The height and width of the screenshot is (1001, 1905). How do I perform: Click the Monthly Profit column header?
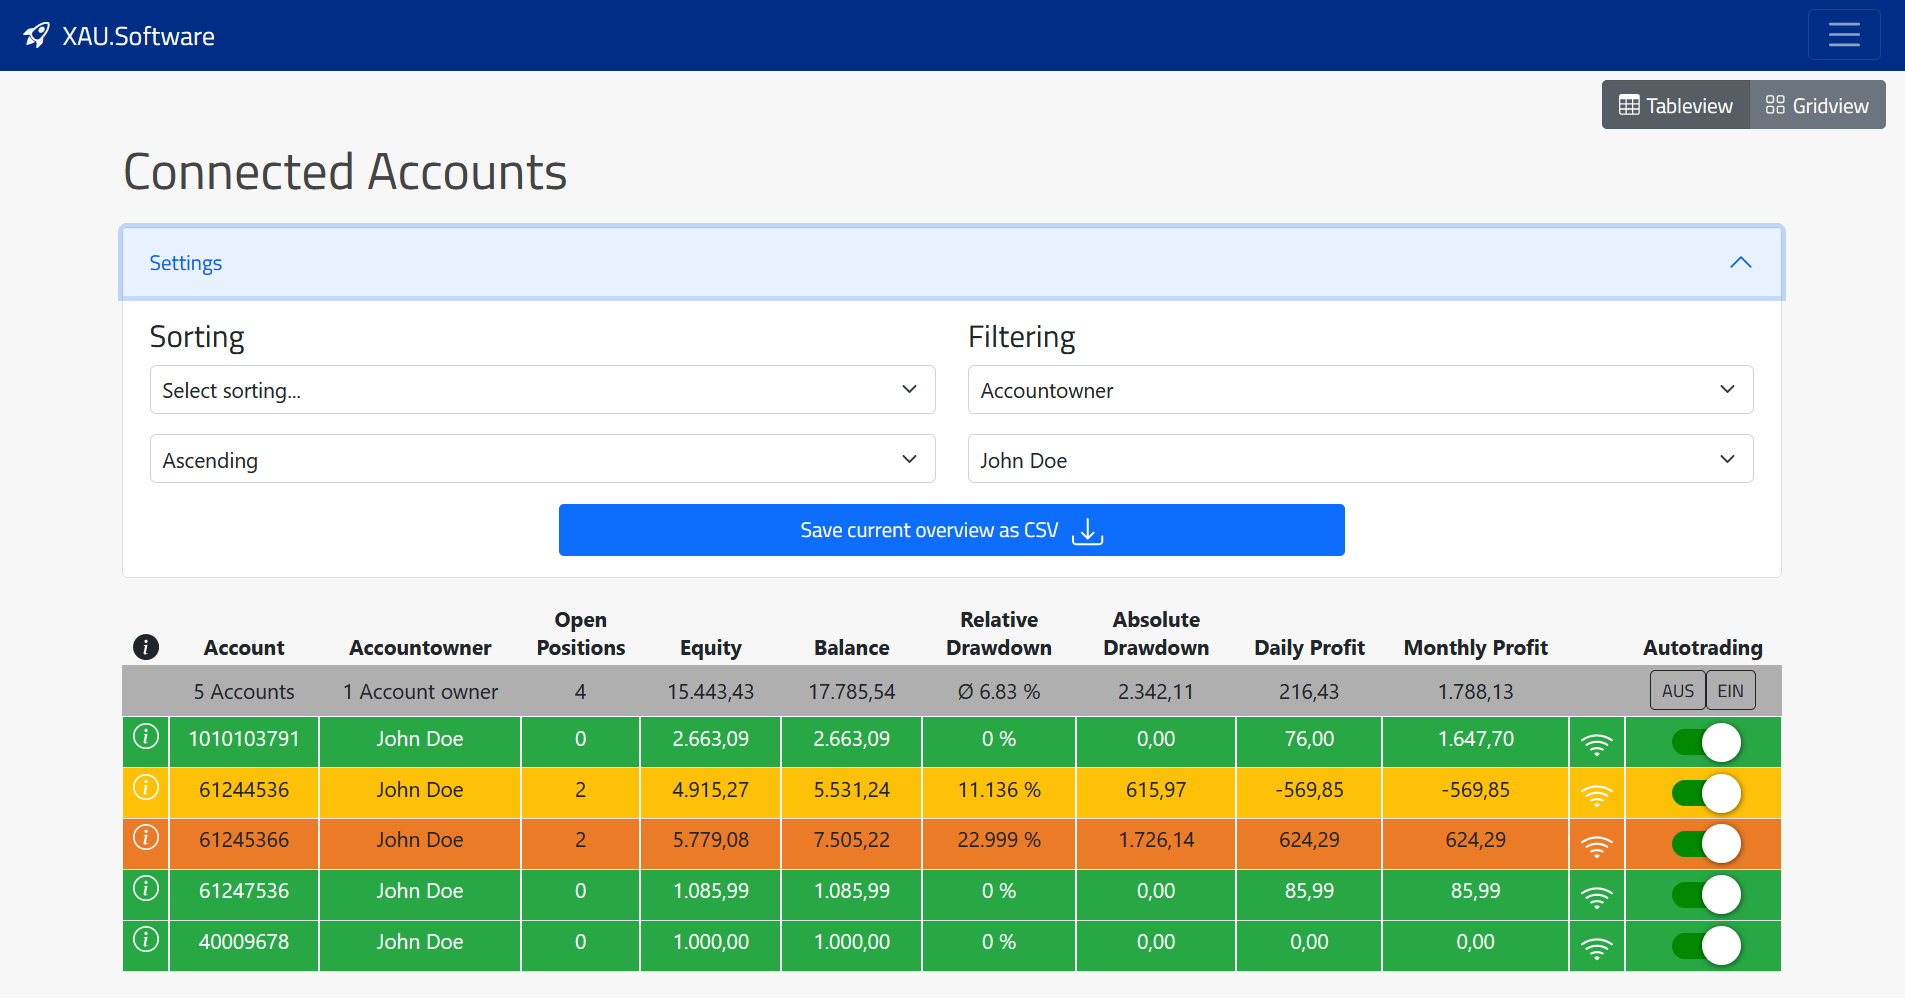pos(1475,647)
